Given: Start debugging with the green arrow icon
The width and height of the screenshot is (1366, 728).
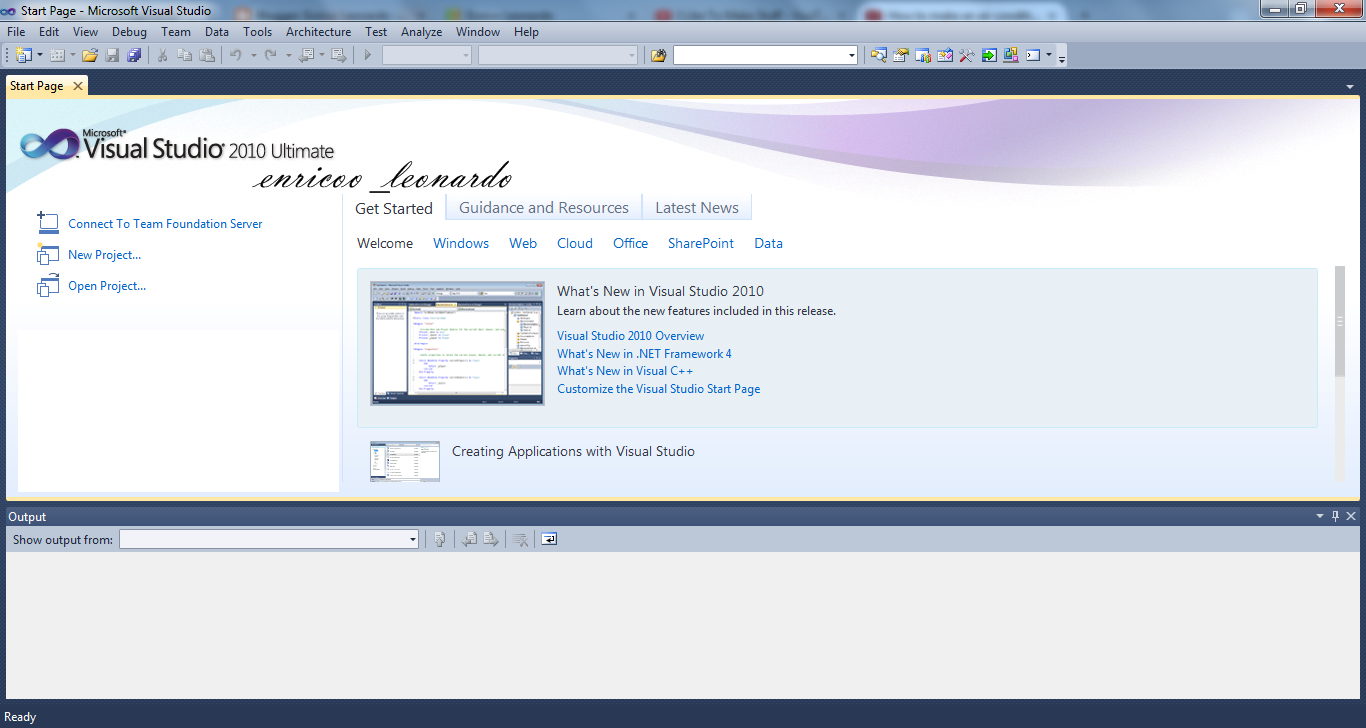Looking at the screenshot, I should (x=366, y=55).
